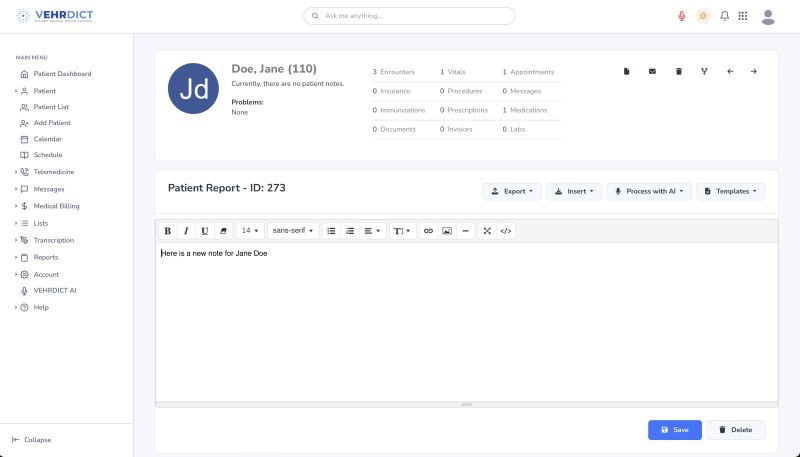Open the paragraph alignment dropdown
The image size is (800, 457).
point(372,231)
